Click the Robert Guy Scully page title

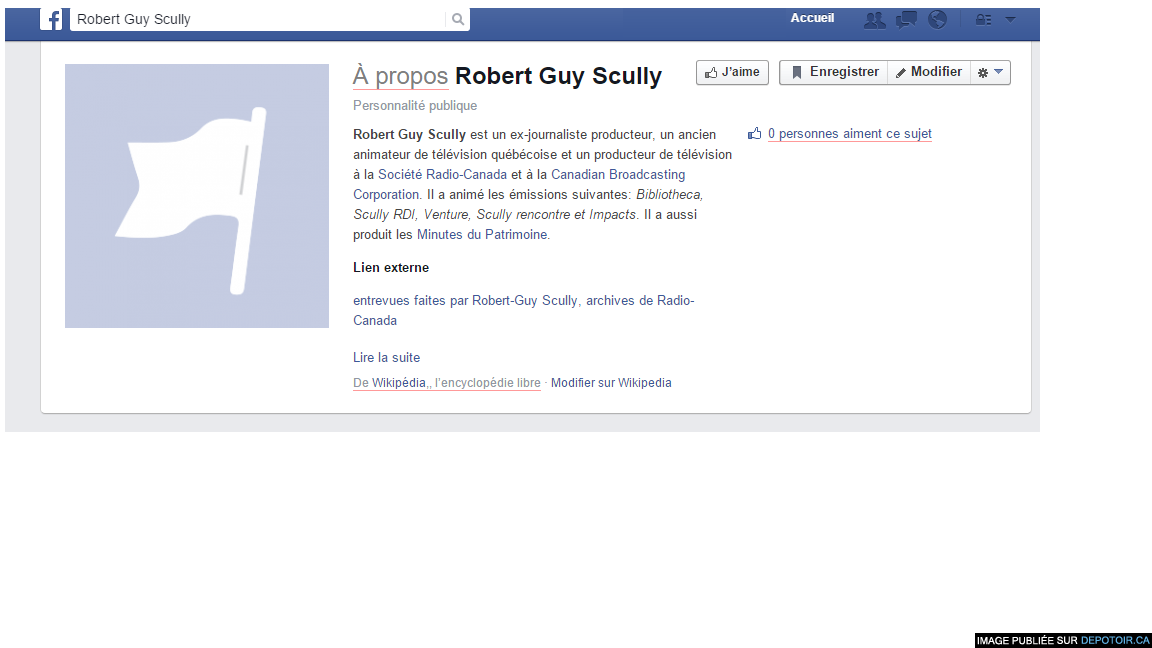[558, 76]
